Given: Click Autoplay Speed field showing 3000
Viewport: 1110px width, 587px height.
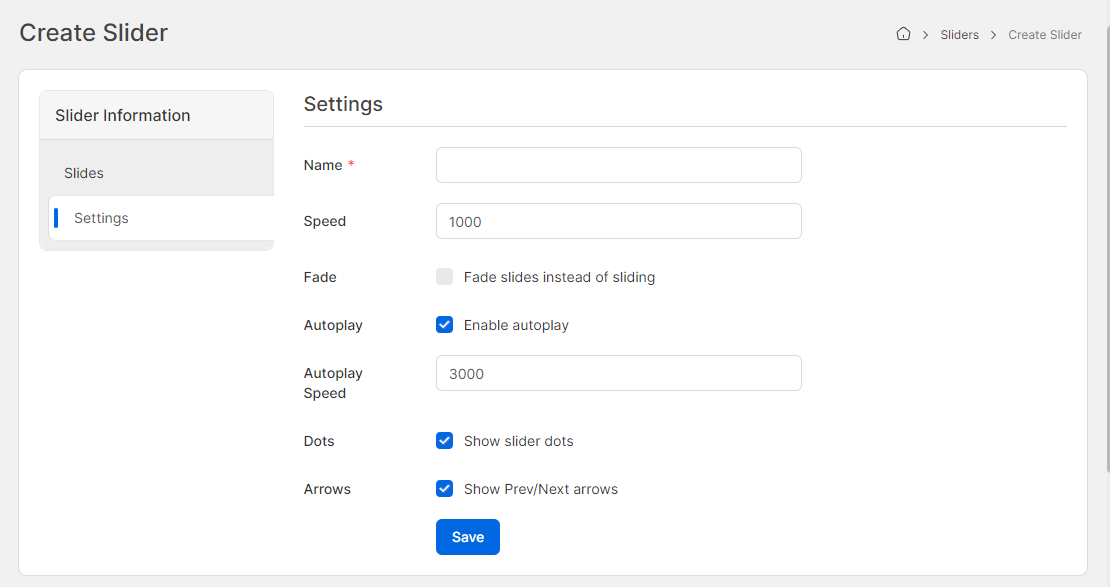Looking at the screenshot, I should click(619, 373).
